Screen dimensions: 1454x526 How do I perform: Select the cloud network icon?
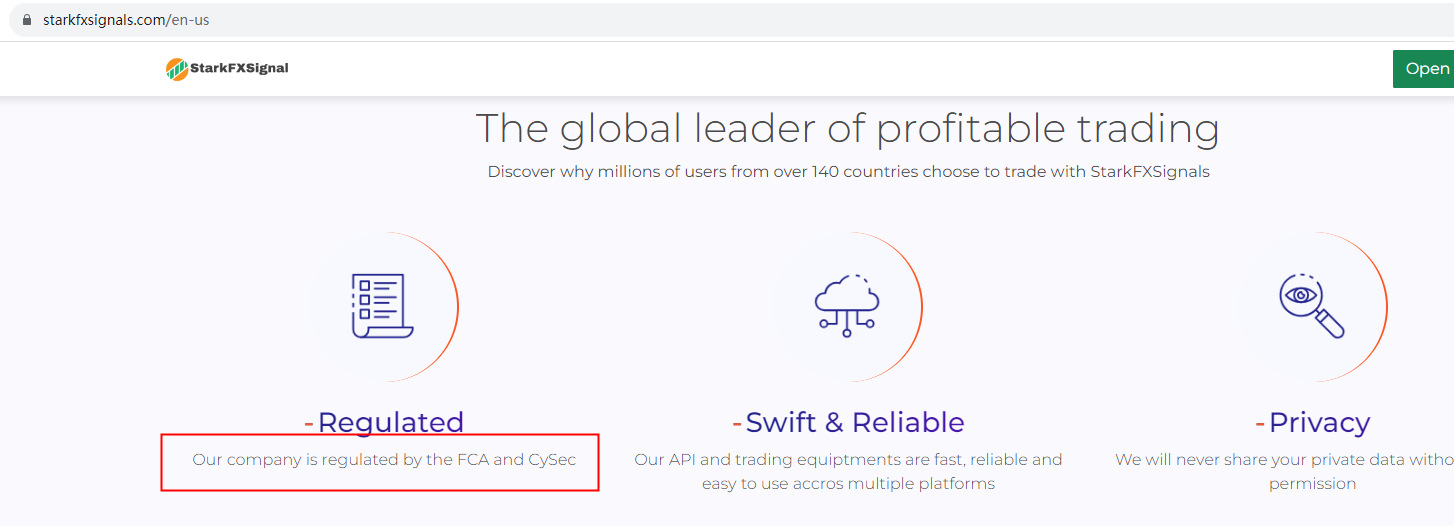[847, 306]
